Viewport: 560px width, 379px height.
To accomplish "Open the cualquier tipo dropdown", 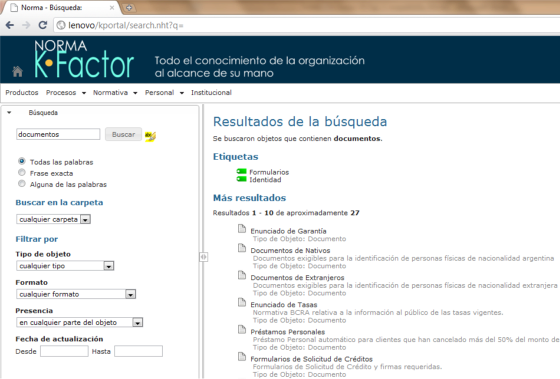I will [65, 266].
